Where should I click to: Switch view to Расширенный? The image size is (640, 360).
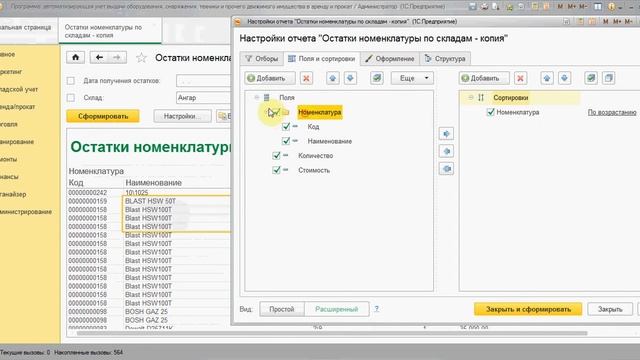337,309
